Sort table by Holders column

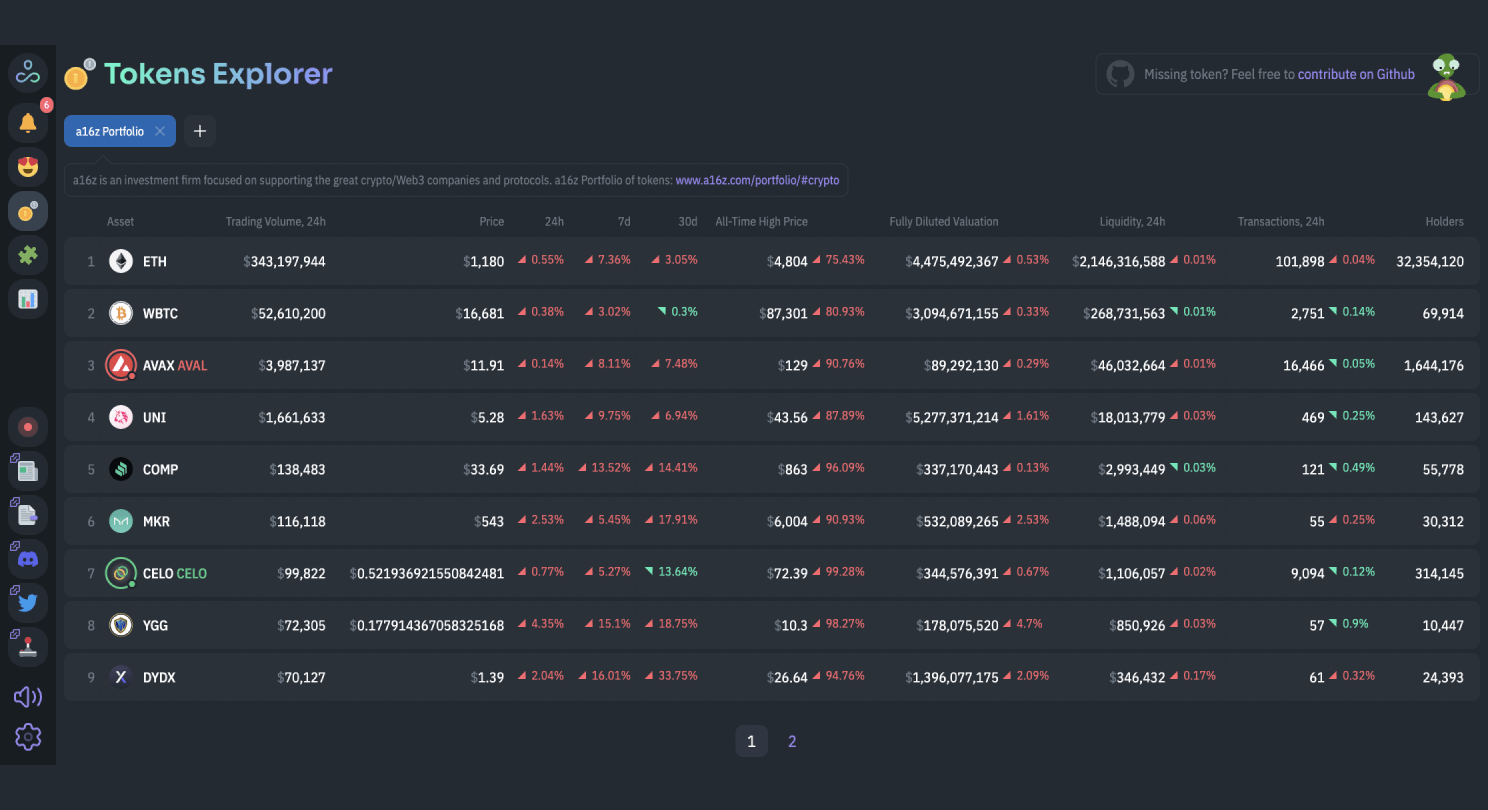(x=1444, y=222)
